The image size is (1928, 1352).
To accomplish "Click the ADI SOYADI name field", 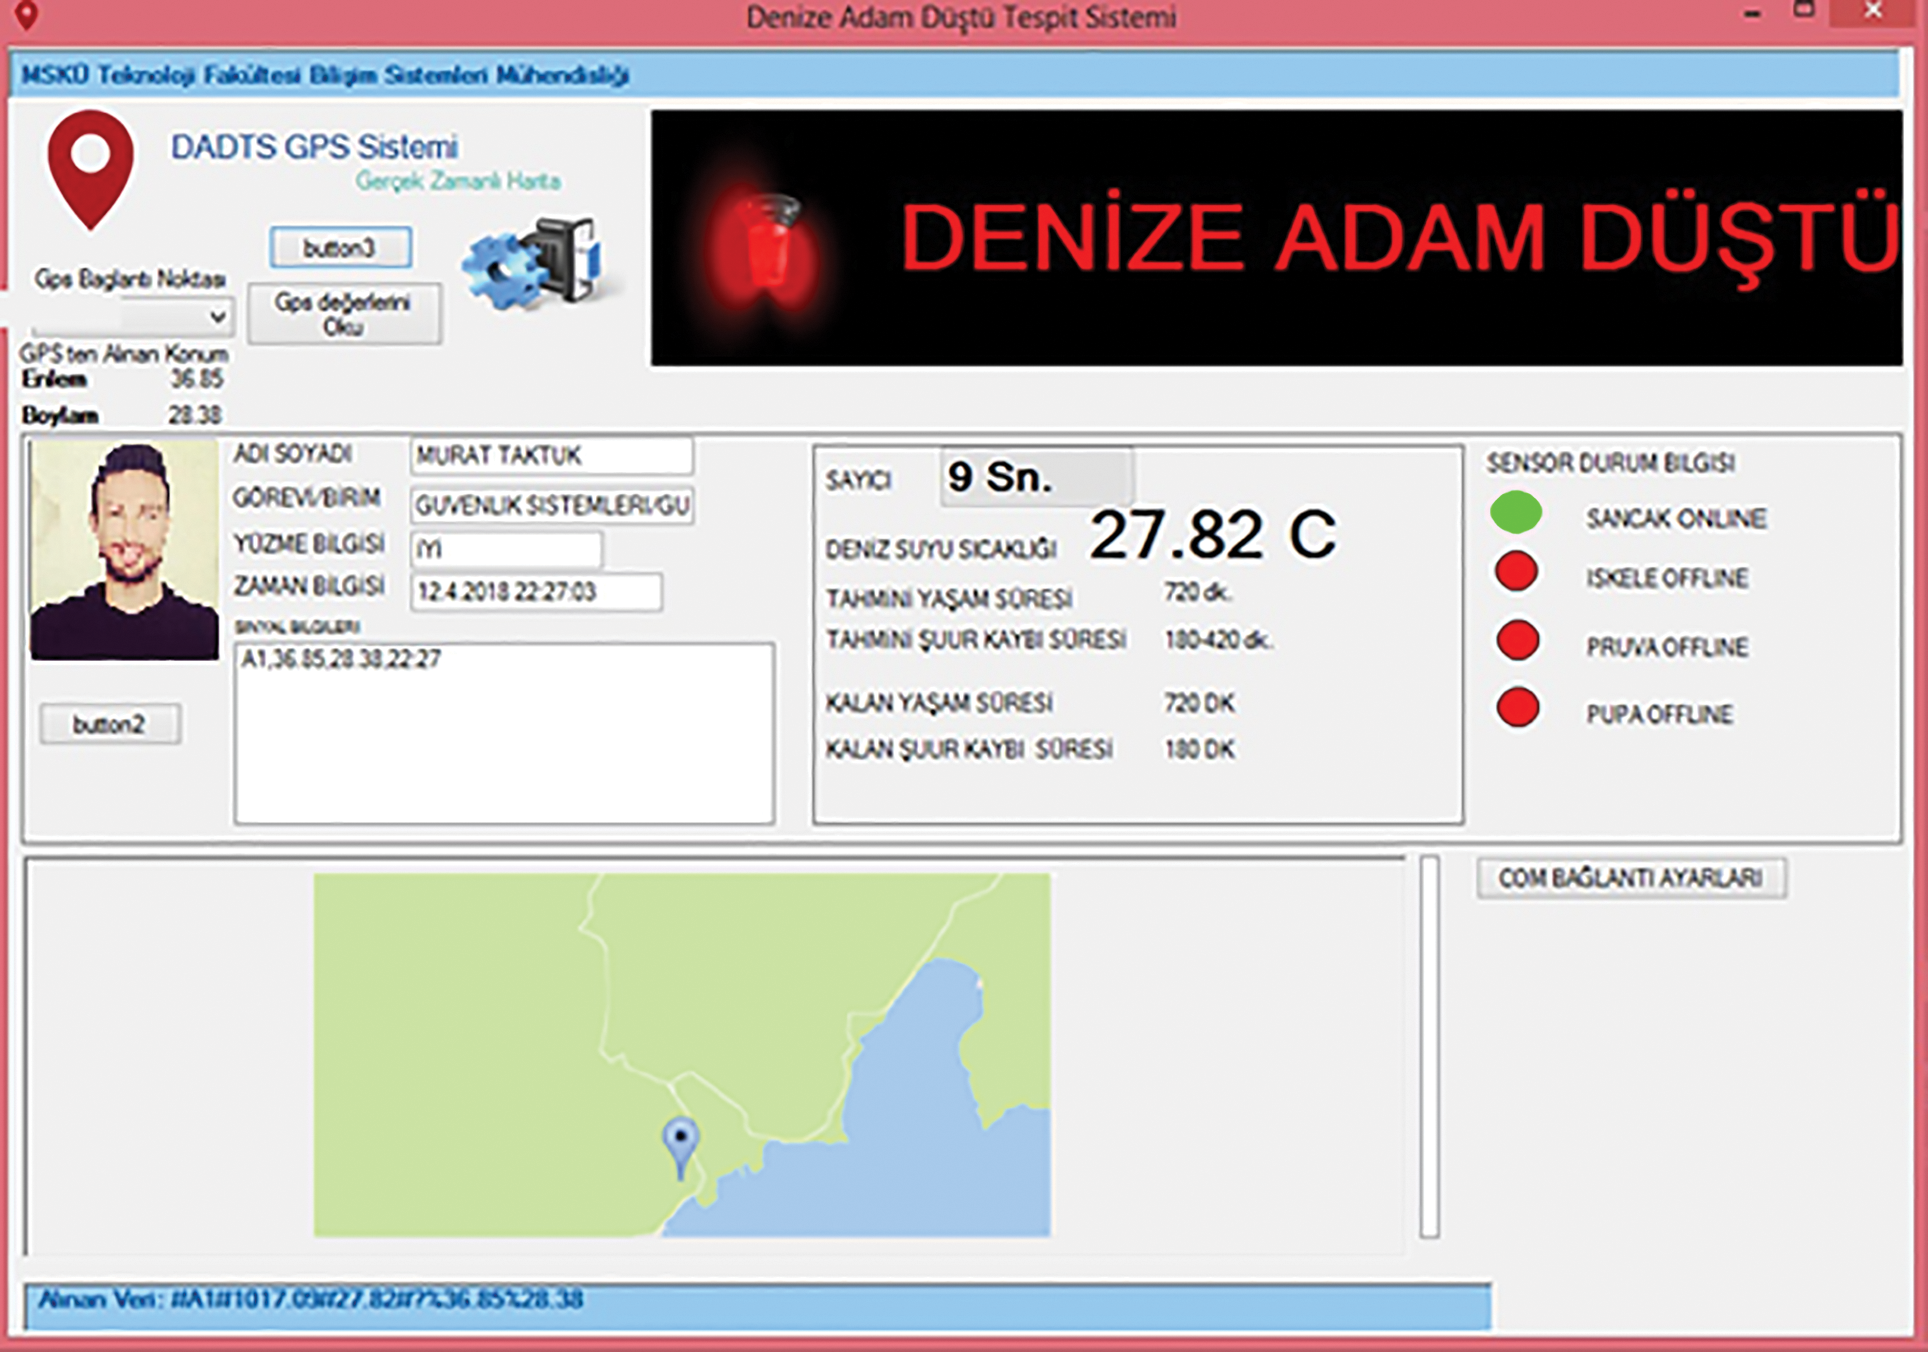I will [x=550, y=456].
